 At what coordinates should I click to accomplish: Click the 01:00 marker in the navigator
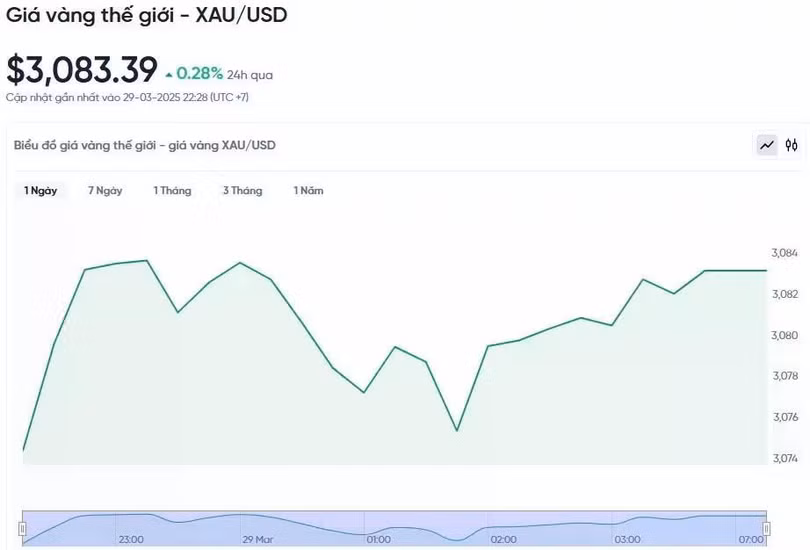click(x=379, y=539)
